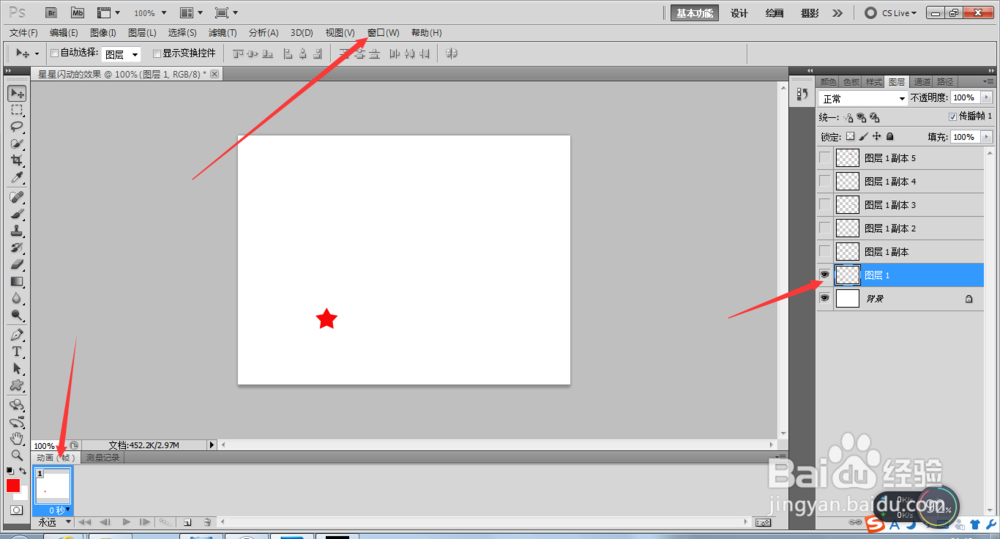The width and height of the screenshot is (1000, 539).
Task: Open the 窗口(W) menu
Action: (x=383, y=33)
